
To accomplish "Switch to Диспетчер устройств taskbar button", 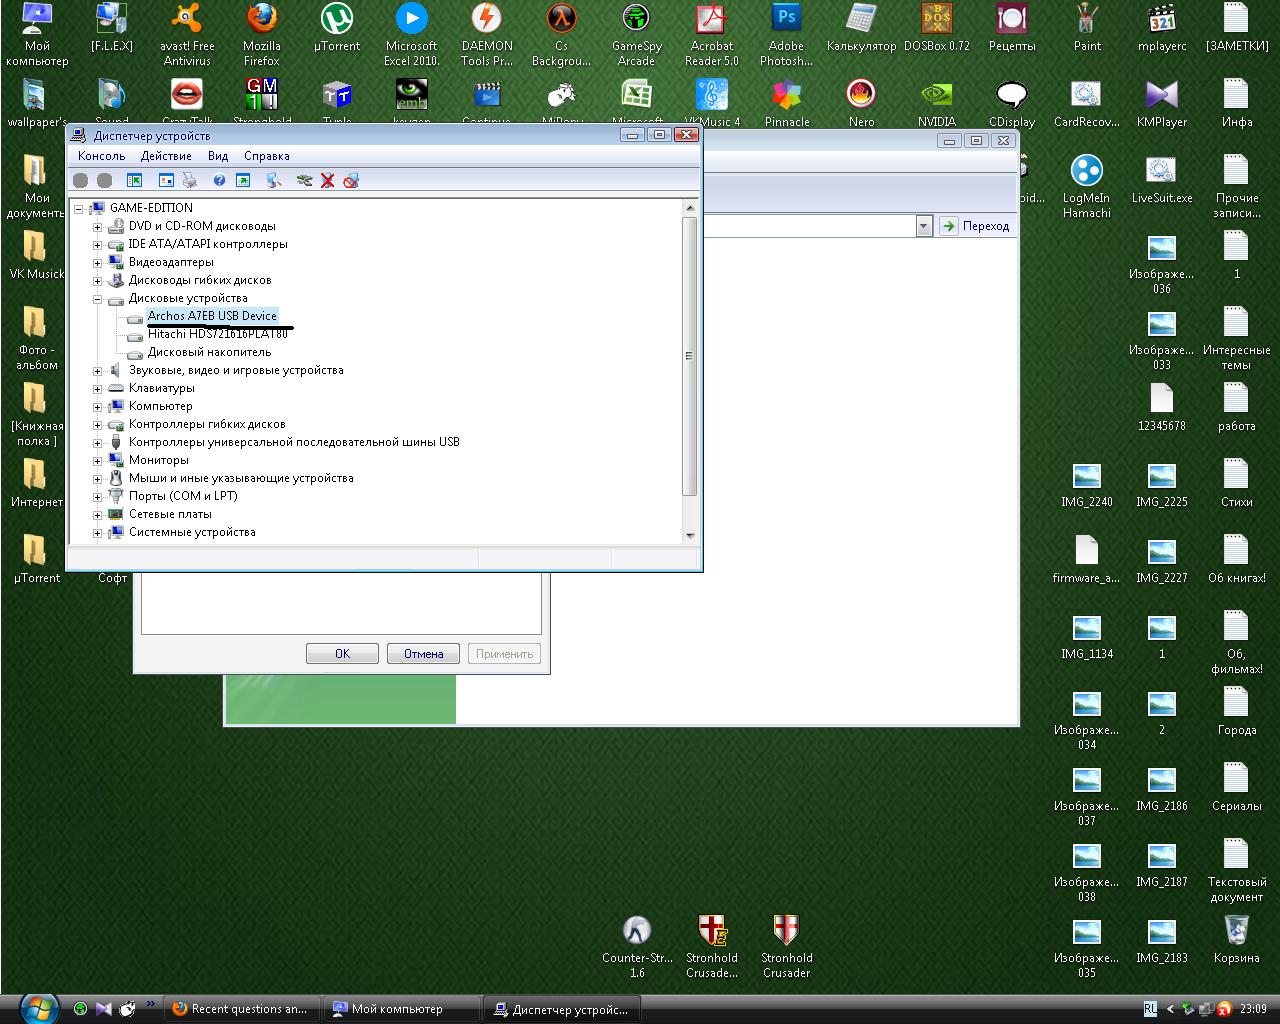I will pyautogui.click(x=562, y=1009).
